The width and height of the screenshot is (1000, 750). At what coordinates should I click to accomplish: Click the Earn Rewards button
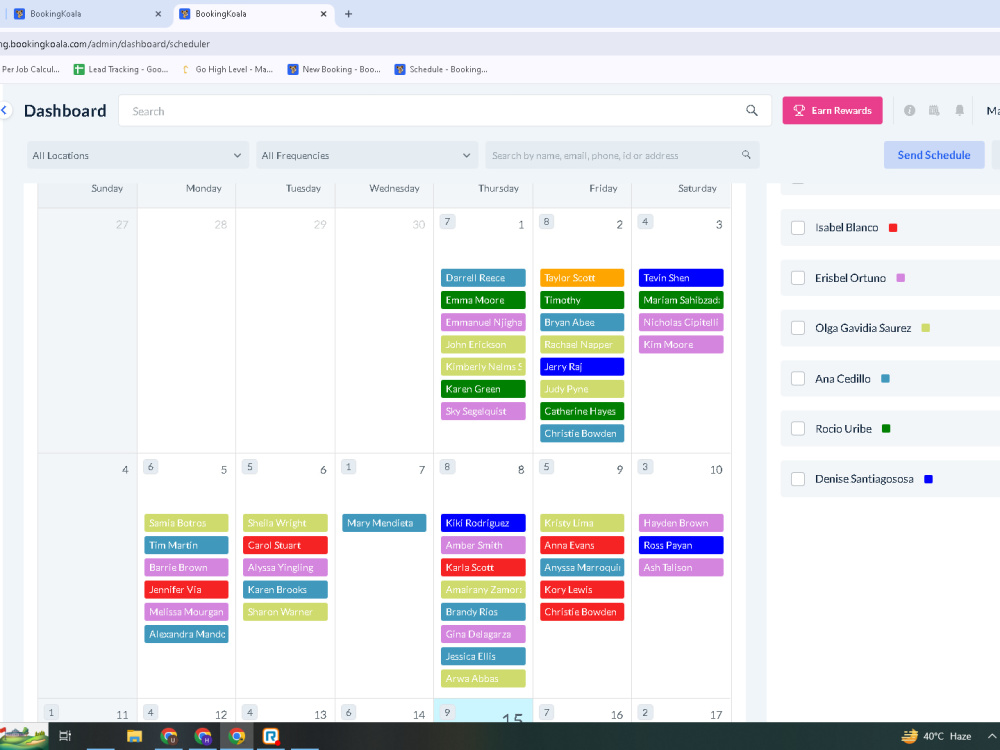tap(832, 110)
